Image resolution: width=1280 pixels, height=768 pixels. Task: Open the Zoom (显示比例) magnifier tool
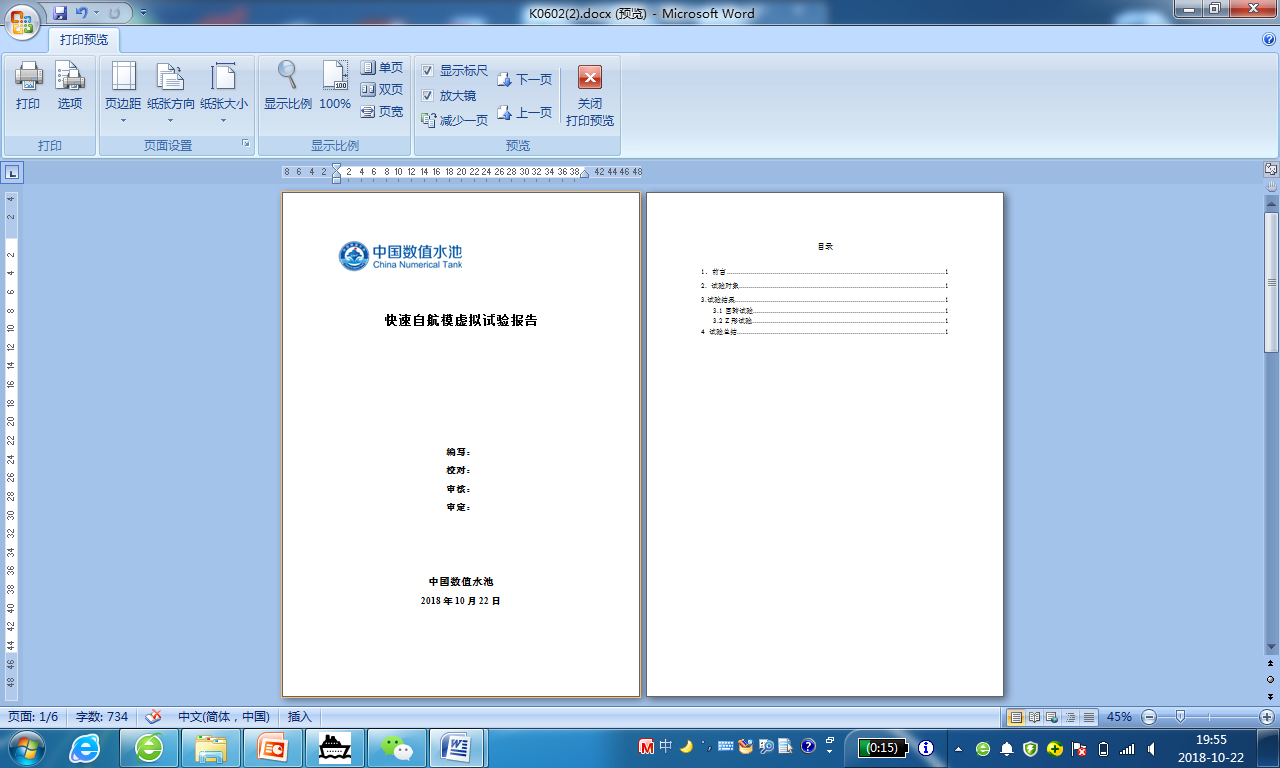coord(288,86)
